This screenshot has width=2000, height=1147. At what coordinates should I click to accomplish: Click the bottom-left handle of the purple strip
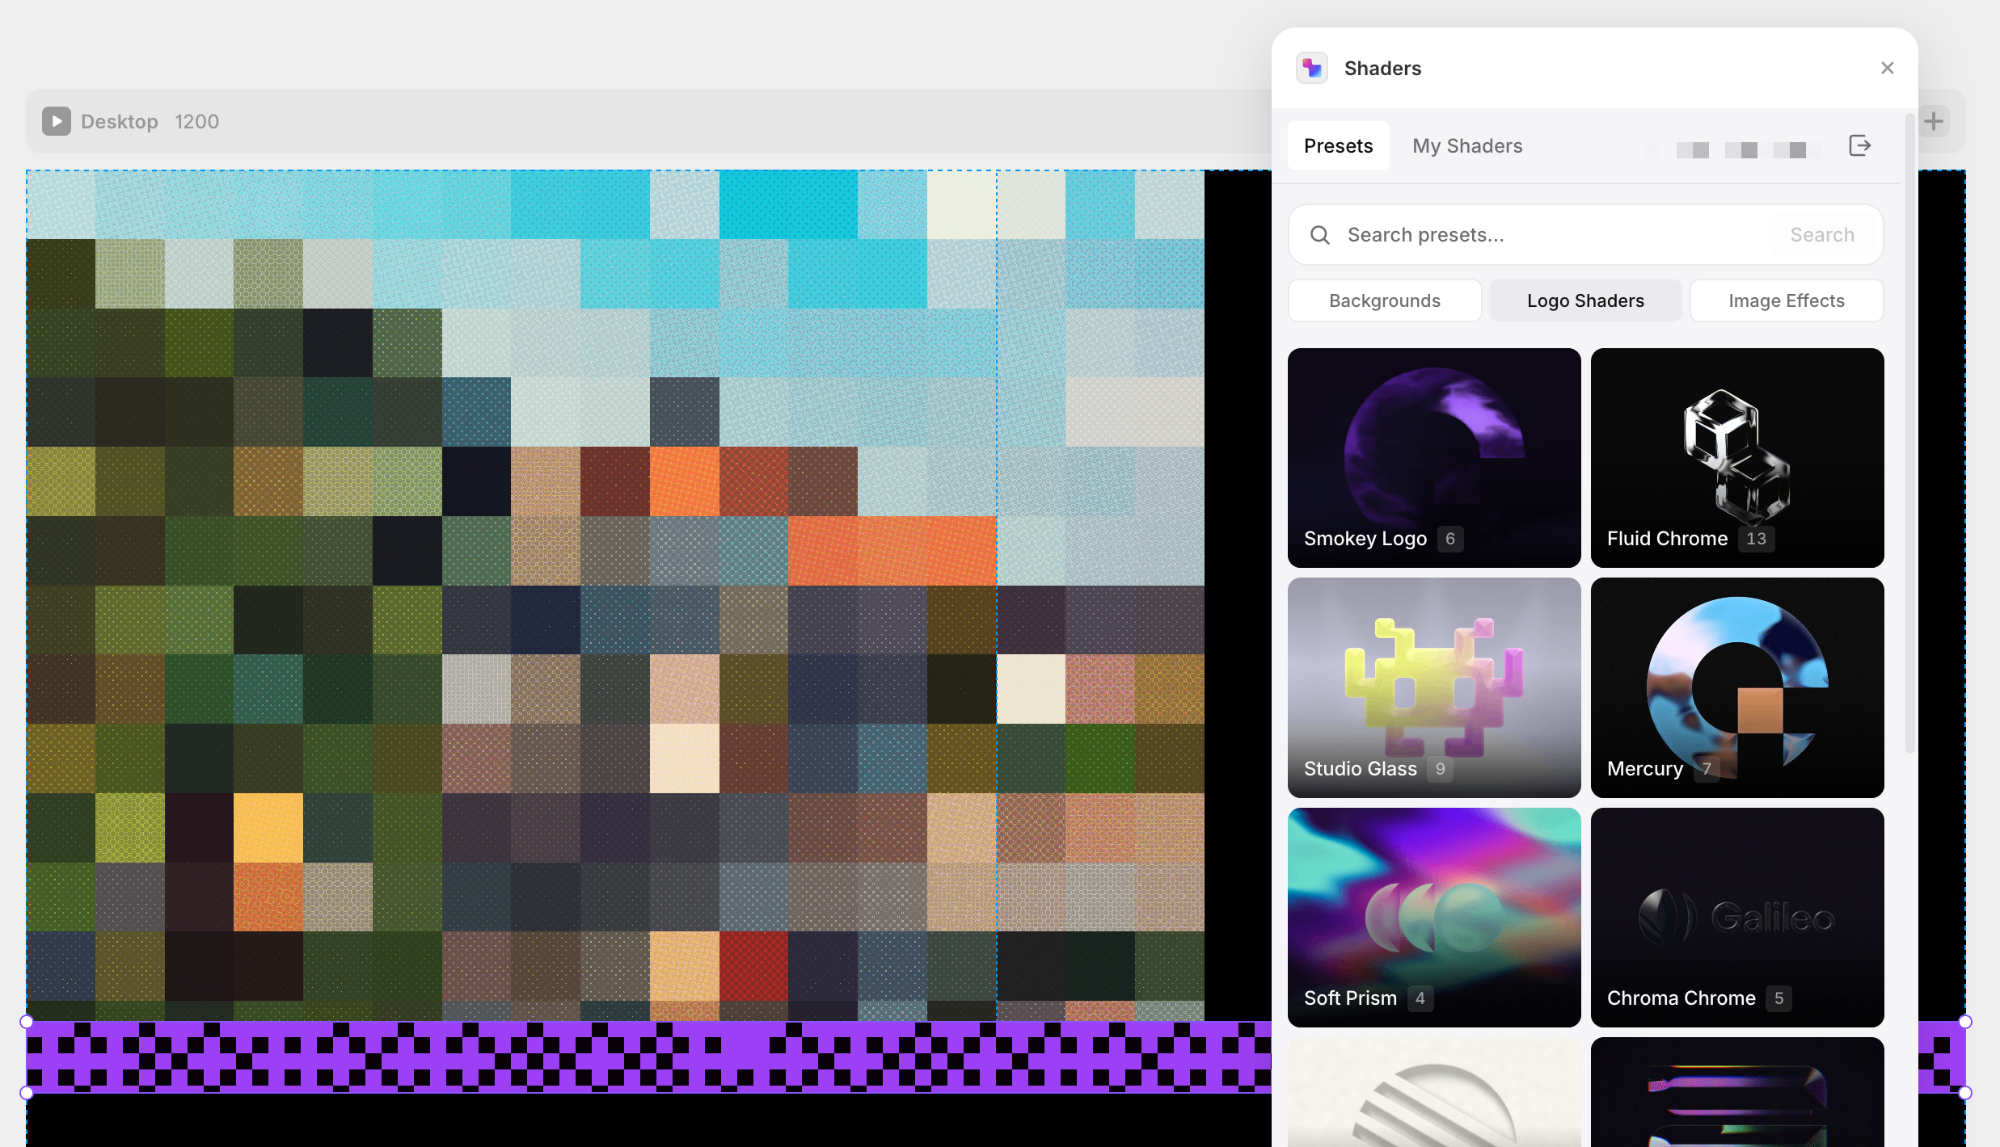click(x=27, y=1093)
